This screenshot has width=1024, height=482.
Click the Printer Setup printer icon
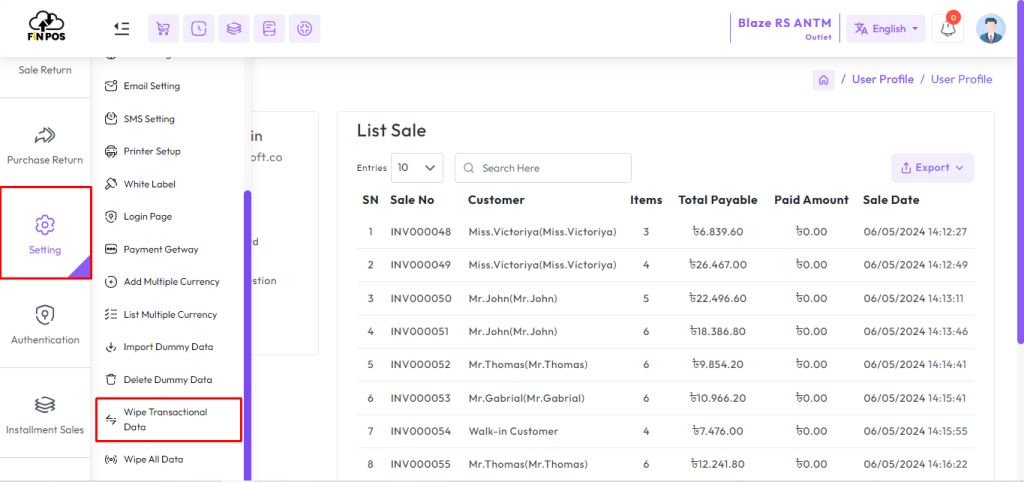coord(111,151)
